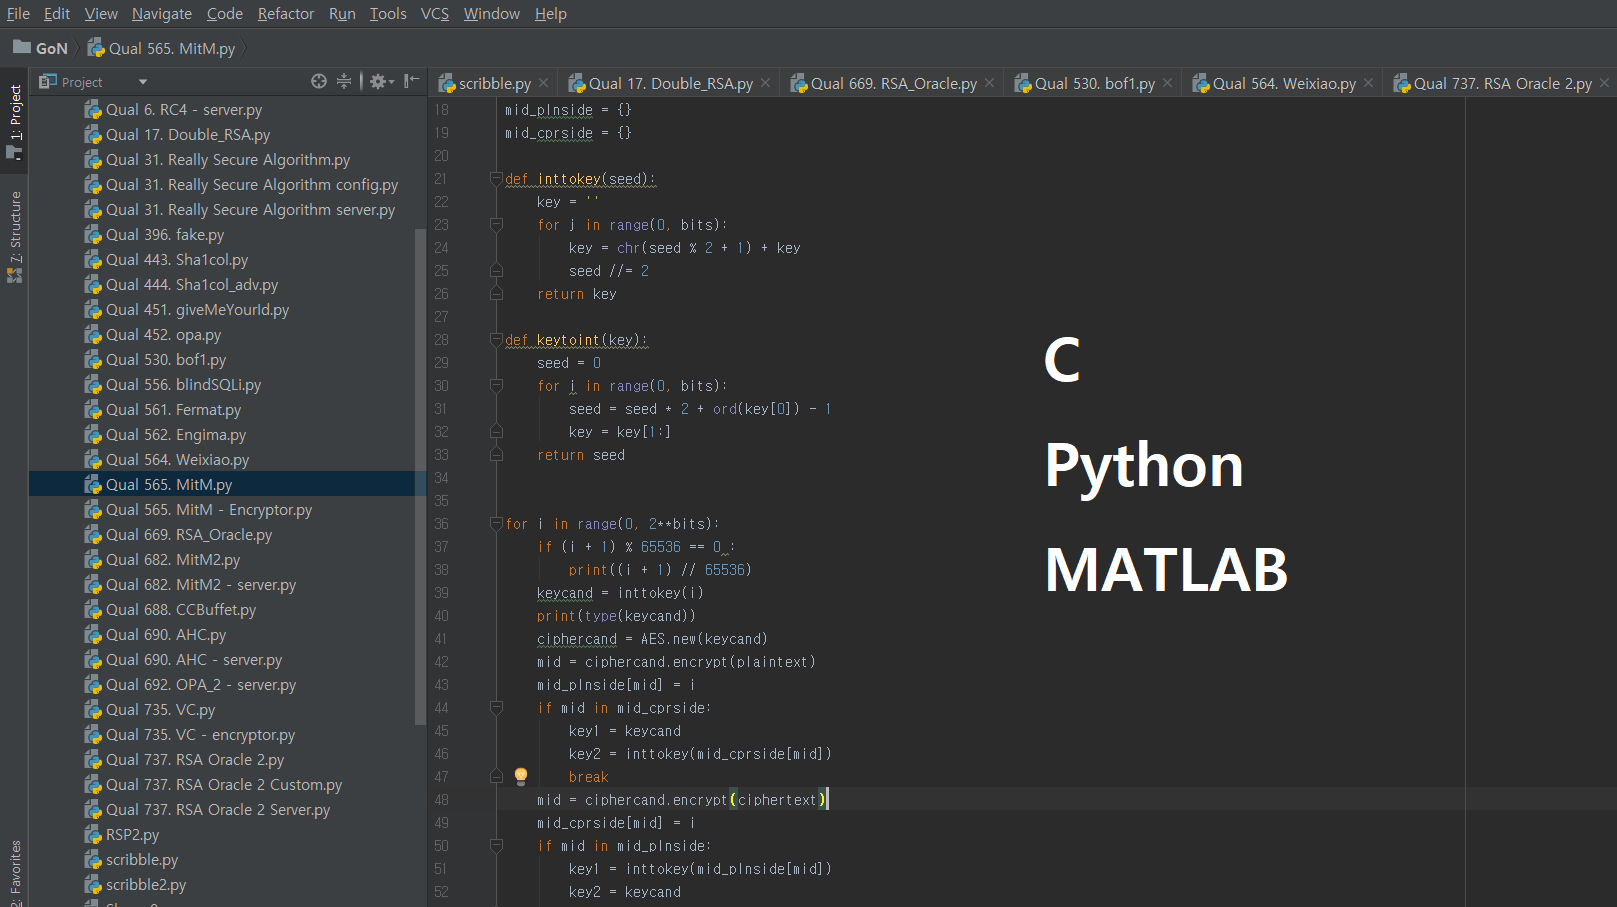The image size is (1617, 907).
Task: Toggle the 1: Project side tool button
Action: coord(15,121)
